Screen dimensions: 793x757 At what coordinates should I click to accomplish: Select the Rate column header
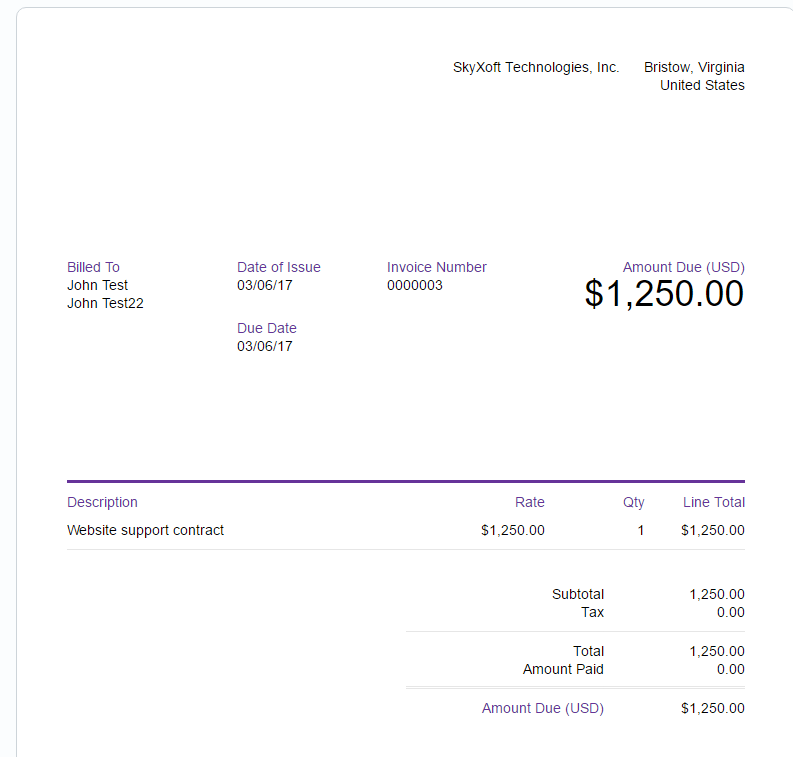click(x=530, y=502)
